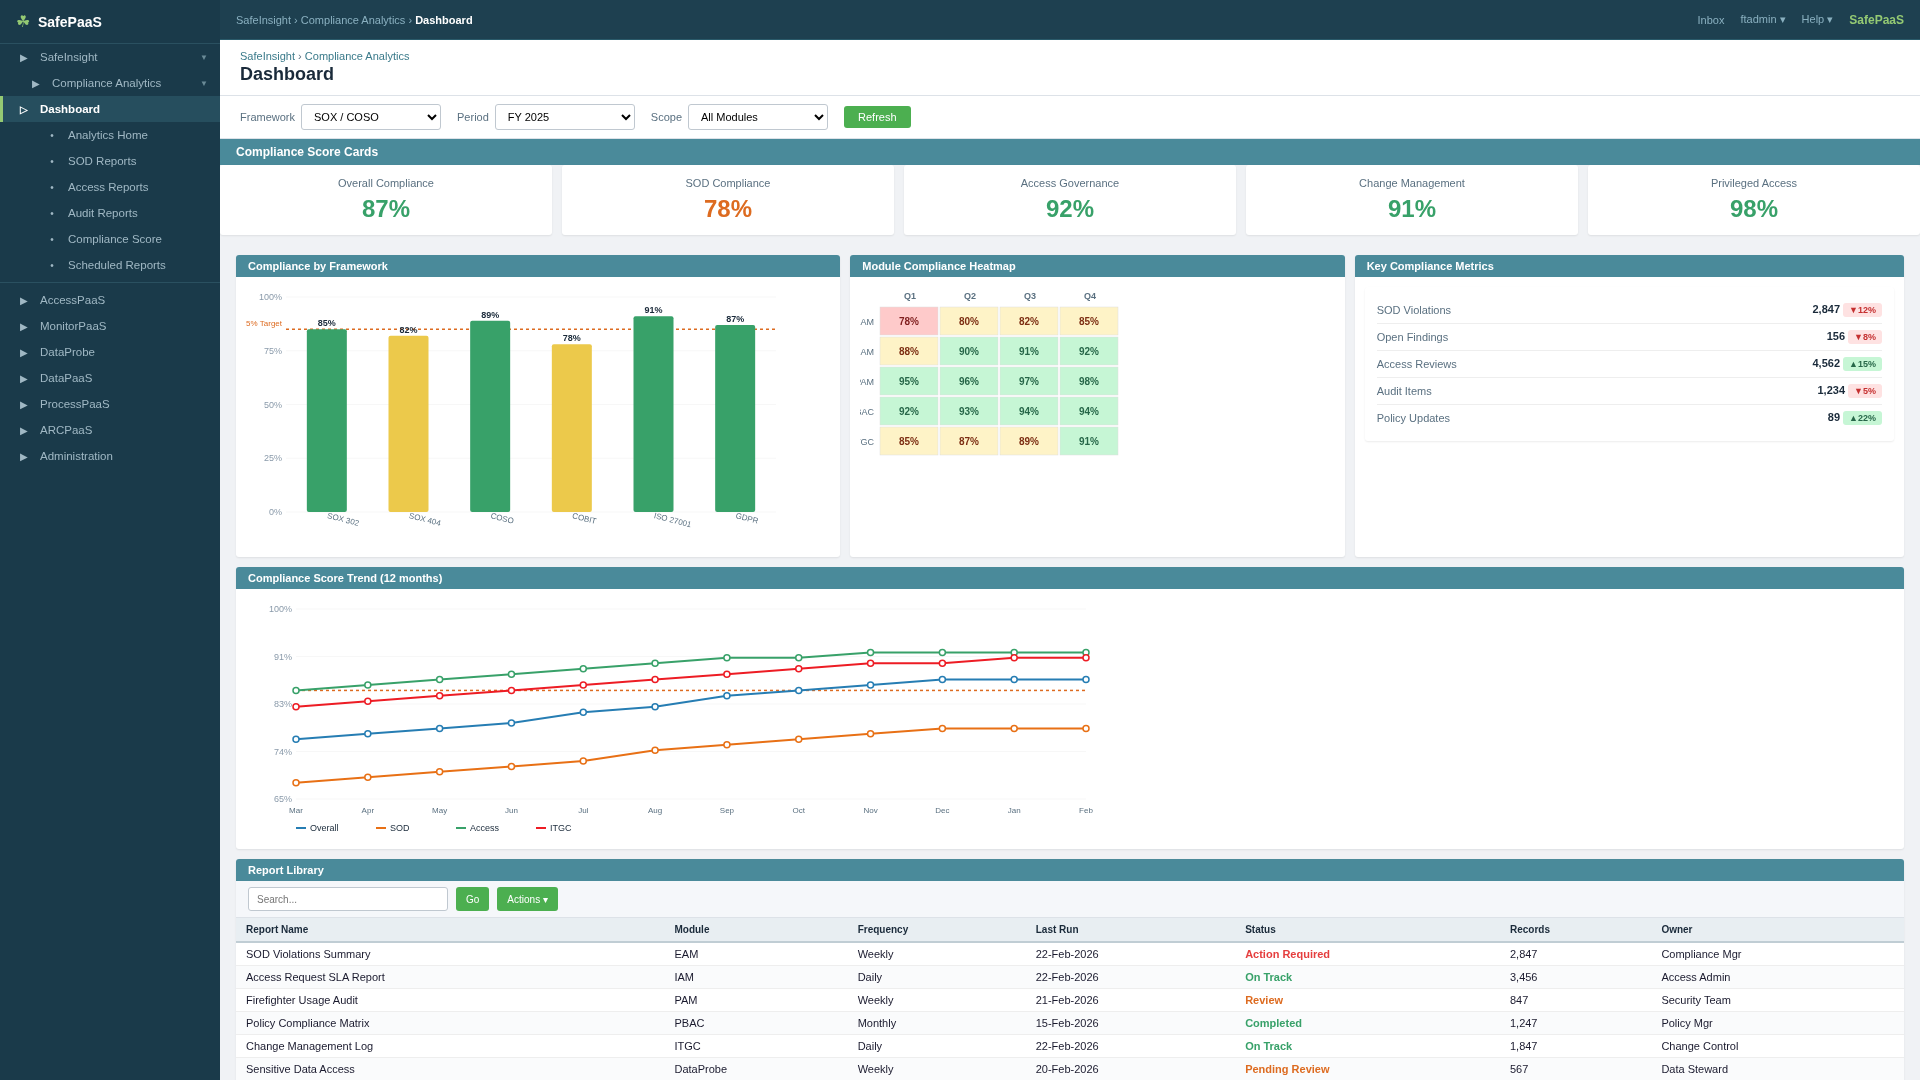Image resolution: width=1920 pixels, height=1080 pixels.
Task: Expand the DataPaaS arrow icon
Action: (24, 379)
